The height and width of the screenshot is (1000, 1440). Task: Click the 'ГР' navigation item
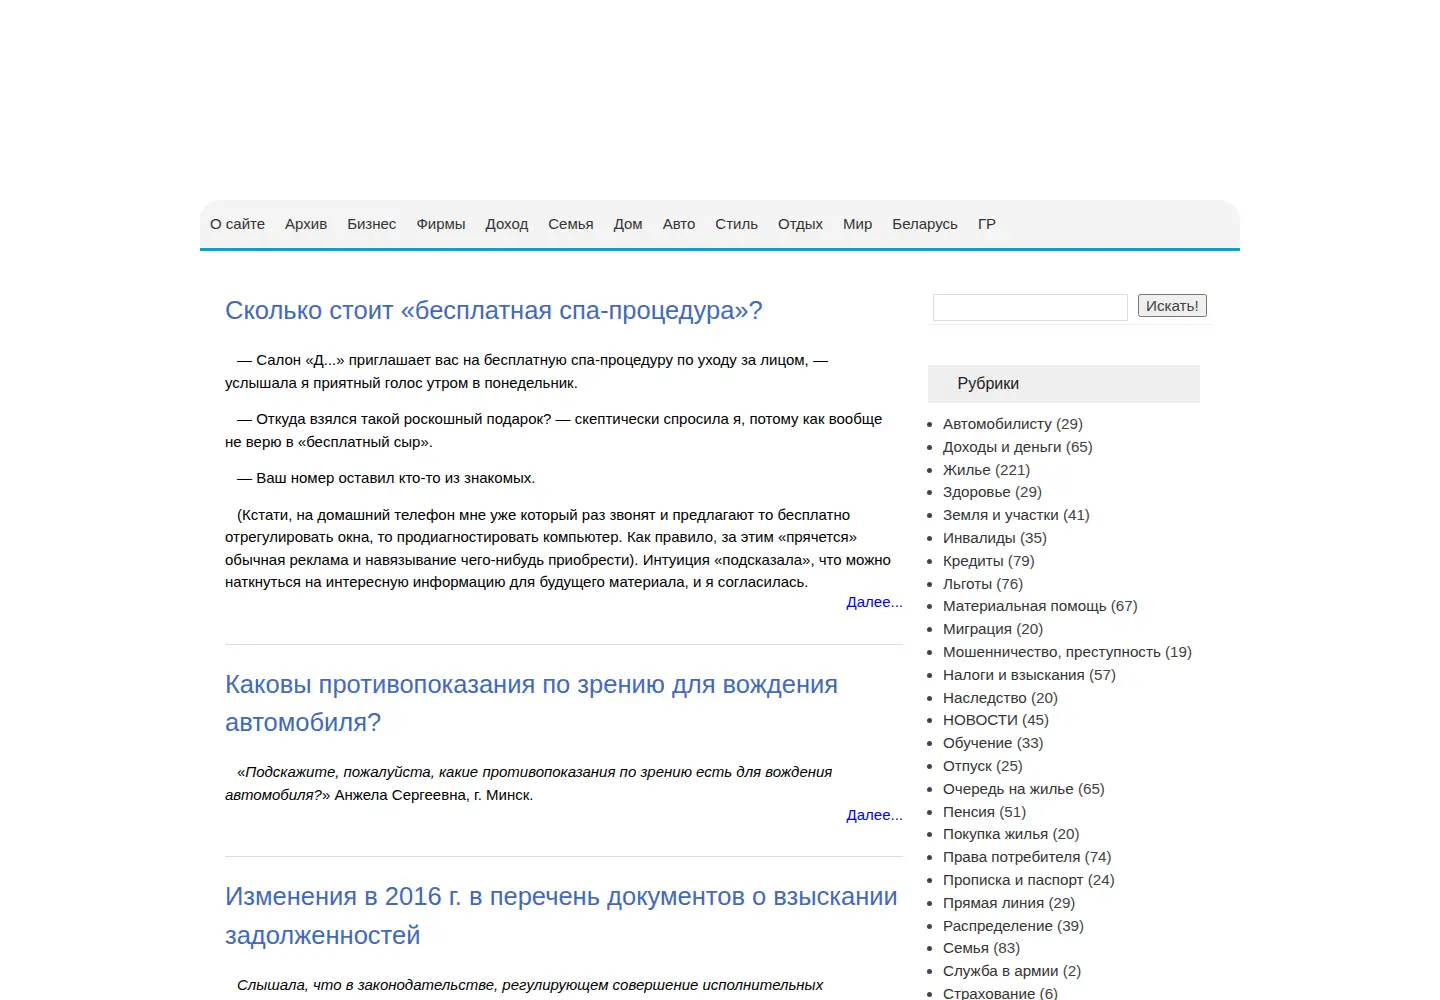pyautogui.click(x=987, y=224)
